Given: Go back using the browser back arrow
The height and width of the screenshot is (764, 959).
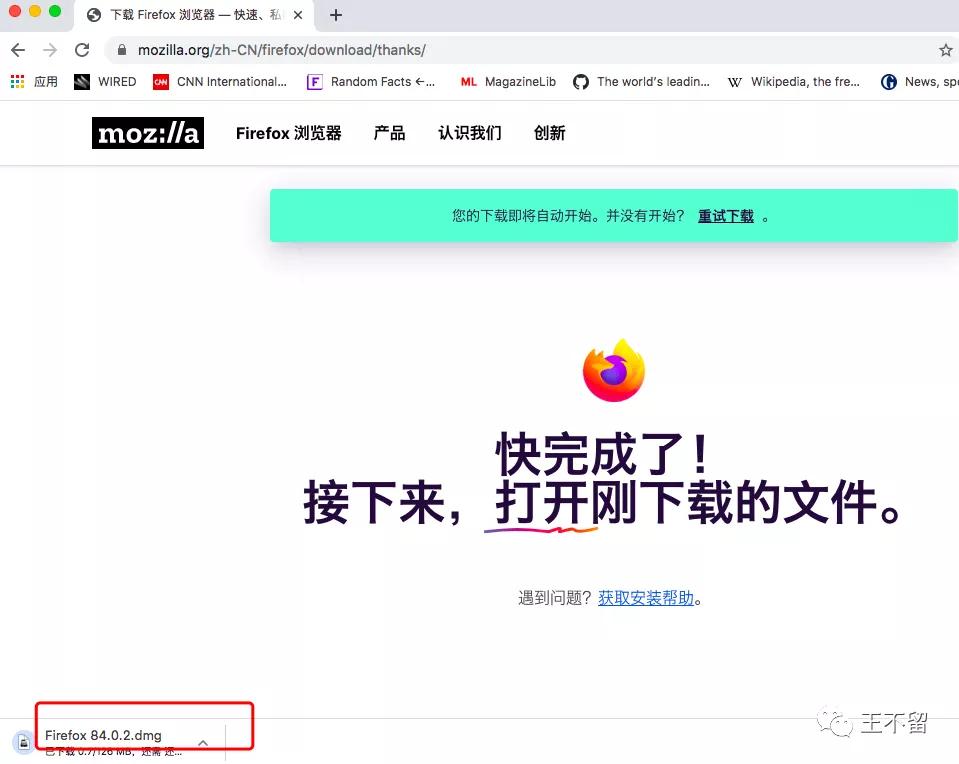Looking at the screenshot, I should tap(18, 50).
